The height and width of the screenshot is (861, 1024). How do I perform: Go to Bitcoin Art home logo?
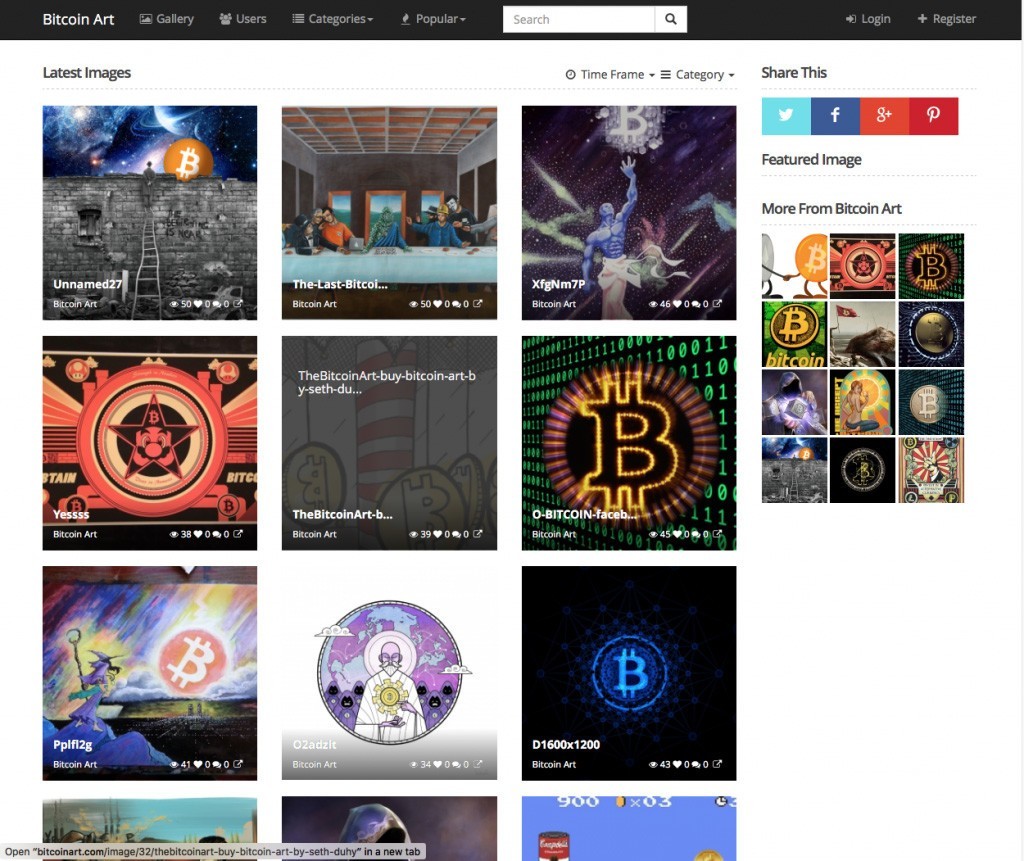click(78, 20)
